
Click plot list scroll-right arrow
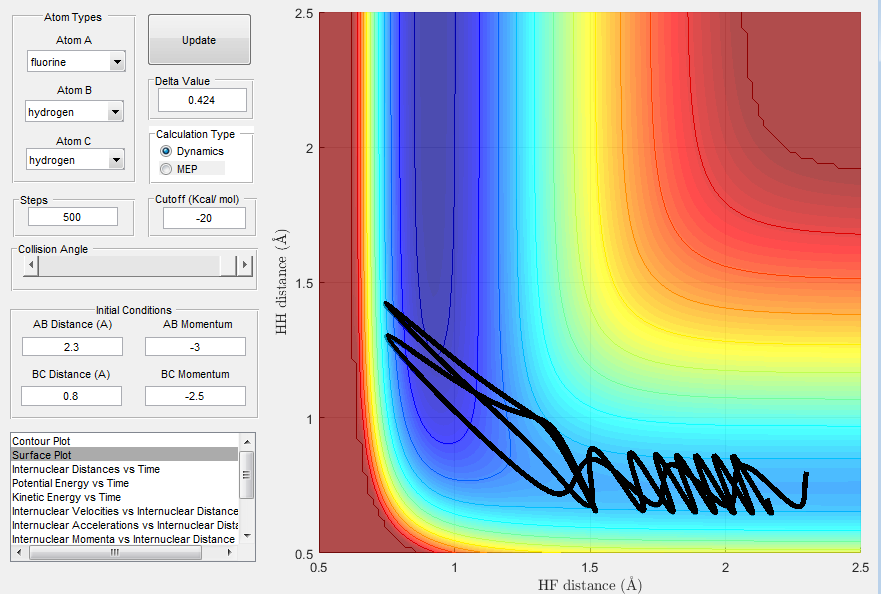tap(230, 552)
